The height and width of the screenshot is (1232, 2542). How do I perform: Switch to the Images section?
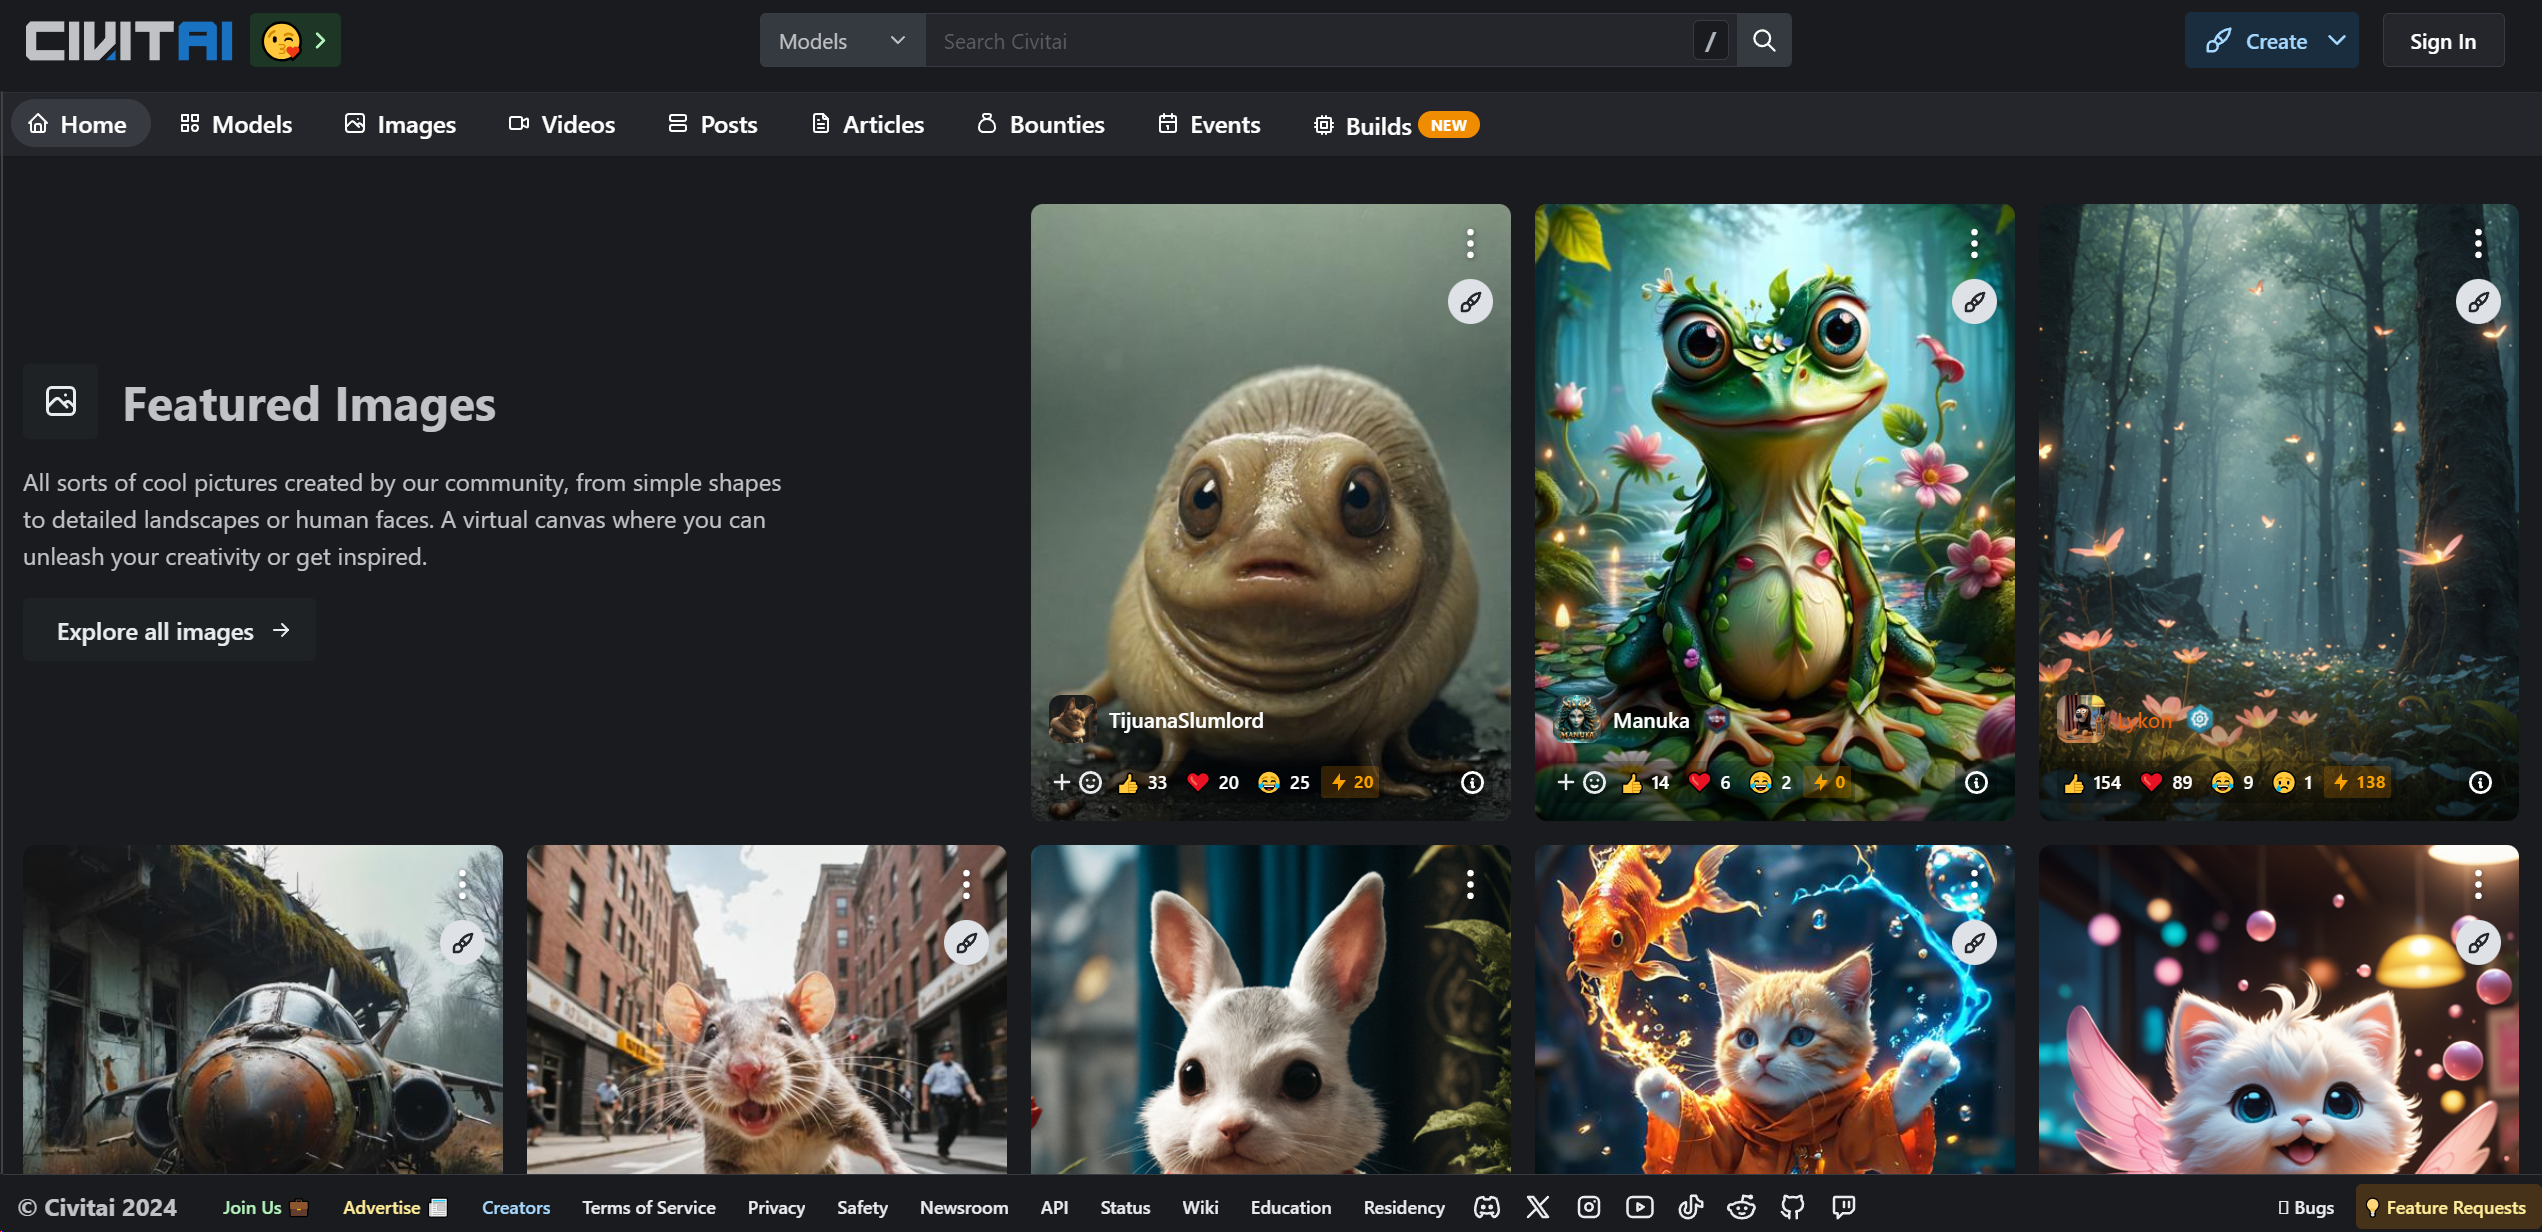coord(399,124)
